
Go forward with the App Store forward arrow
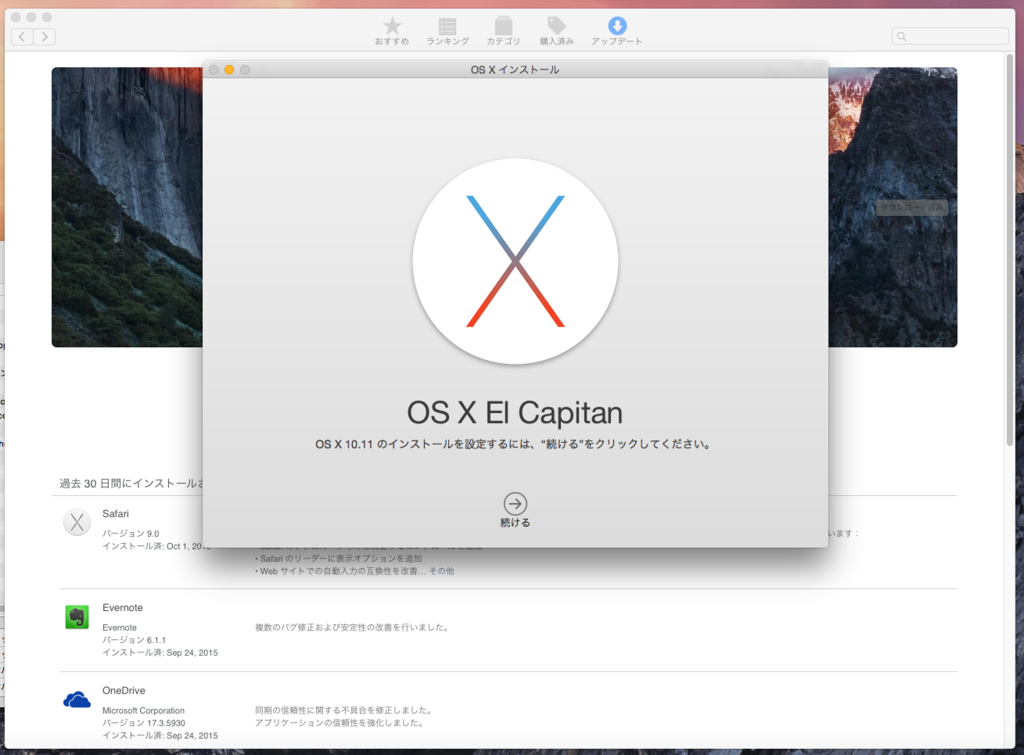pos(44,37)
